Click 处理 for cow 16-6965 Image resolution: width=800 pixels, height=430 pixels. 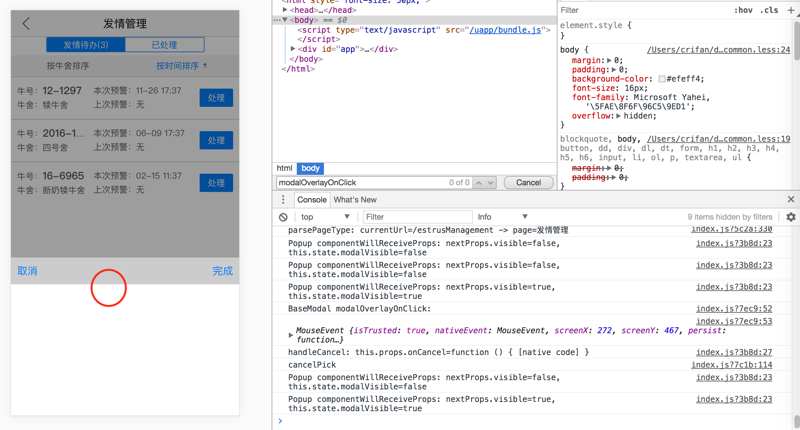point(216,183)
